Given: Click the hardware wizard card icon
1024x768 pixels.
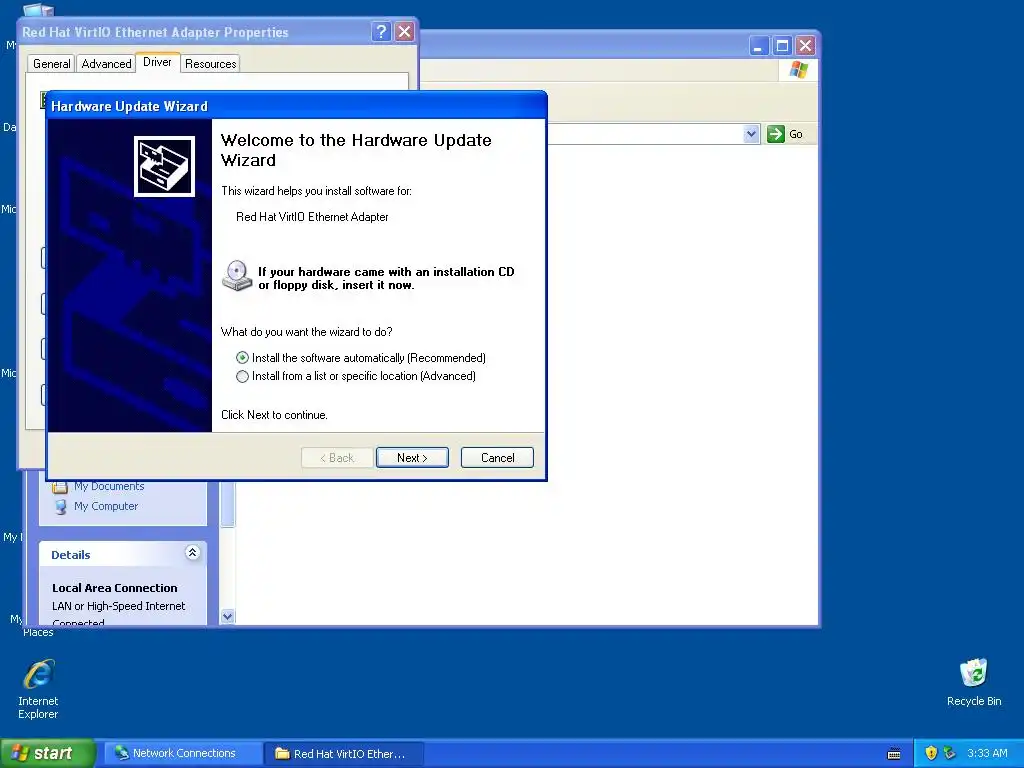Looking at the screenshot, I should 164,166.
